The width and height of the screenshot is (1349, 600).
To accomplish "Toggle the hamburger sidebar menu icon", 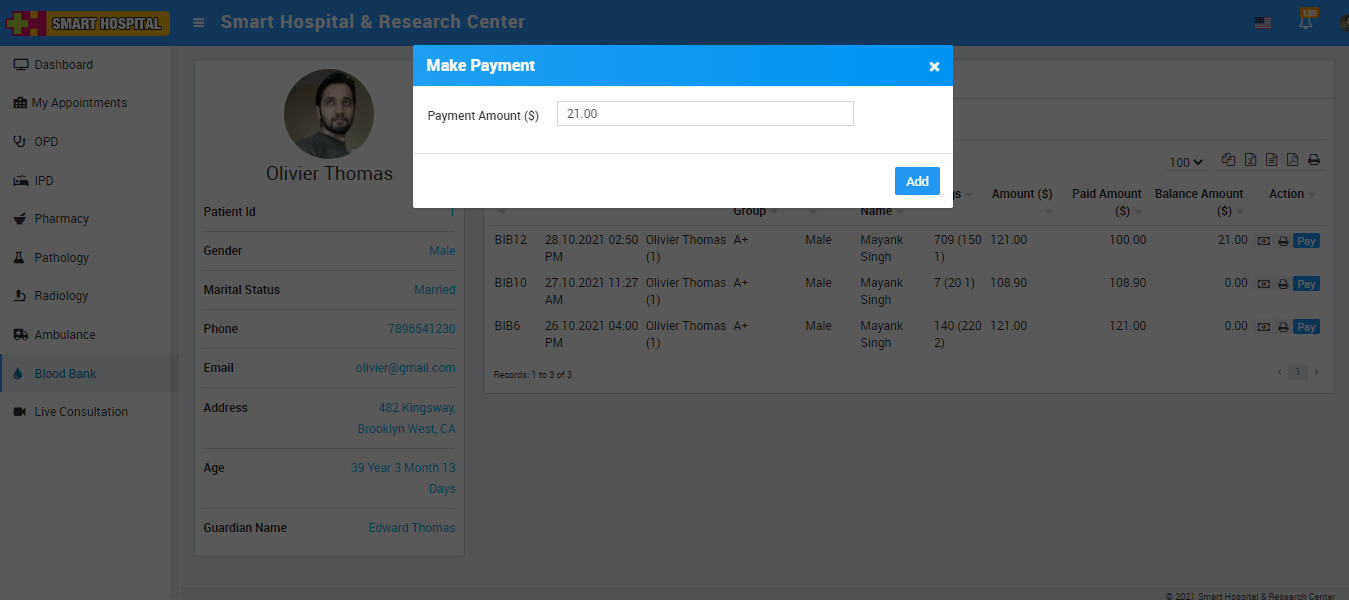I will click(199, 22).
